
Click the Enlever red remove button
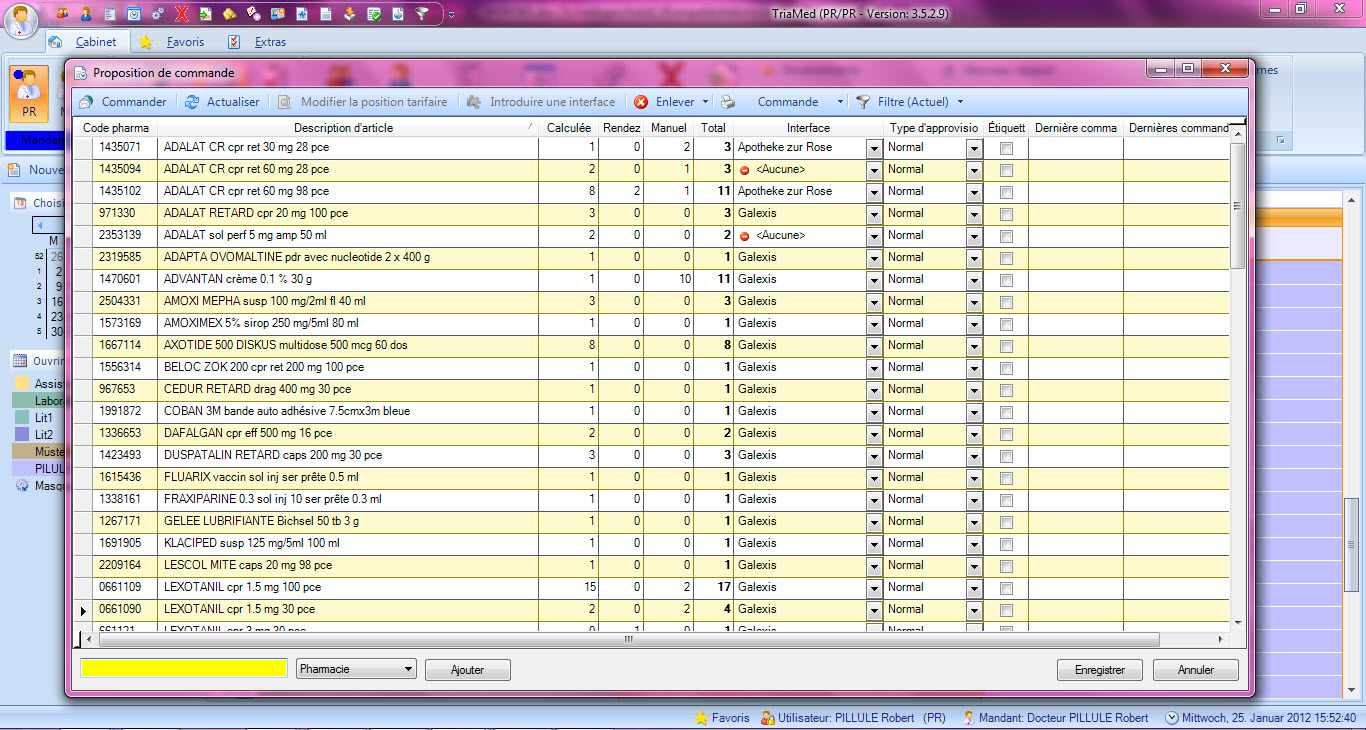(x=665, y=102)
